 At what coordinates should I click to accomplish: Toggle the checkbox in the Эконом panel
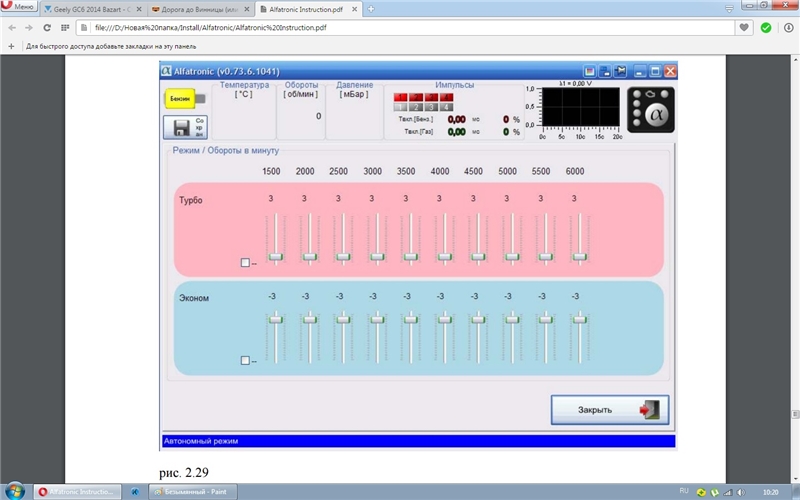[x=246, y=360]
